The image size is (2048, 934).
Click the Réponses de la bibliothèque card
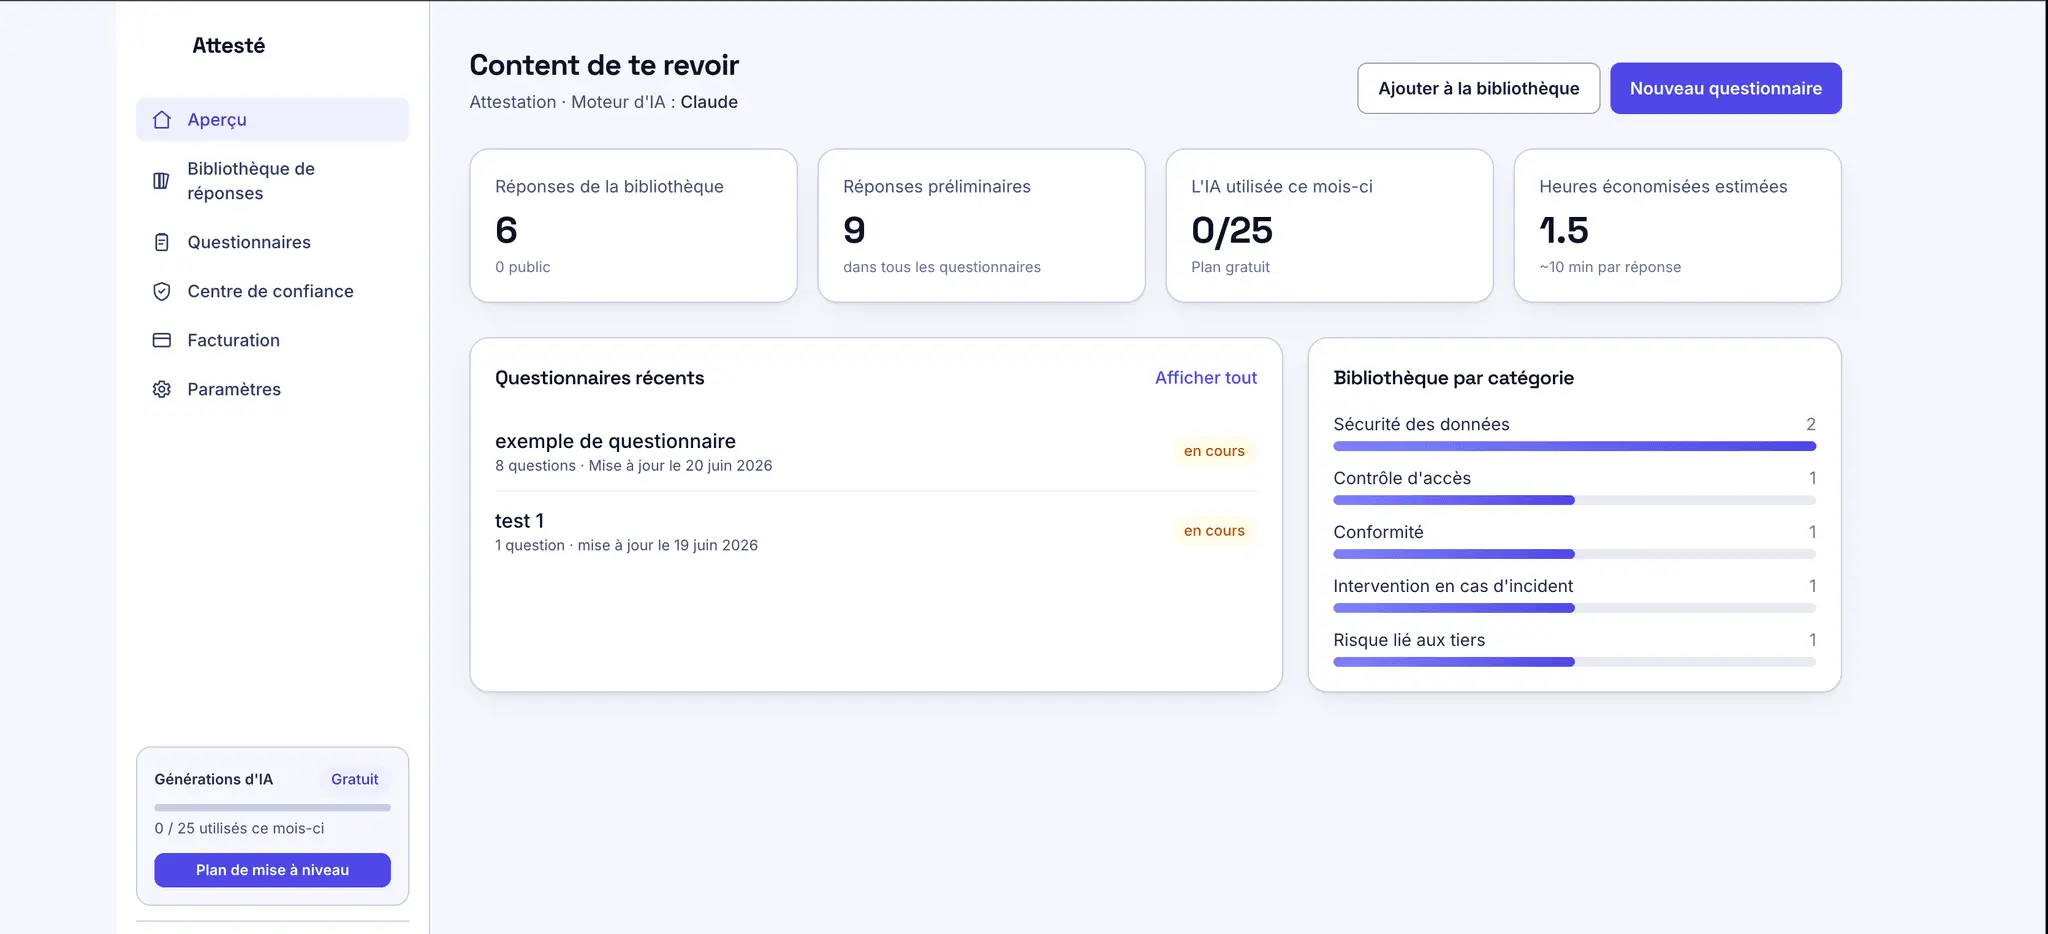633,226
